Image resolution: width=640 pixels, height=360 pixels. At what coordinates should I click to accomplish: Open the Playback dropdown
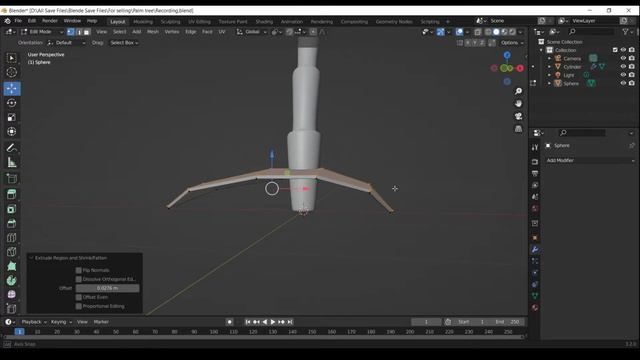34,322
